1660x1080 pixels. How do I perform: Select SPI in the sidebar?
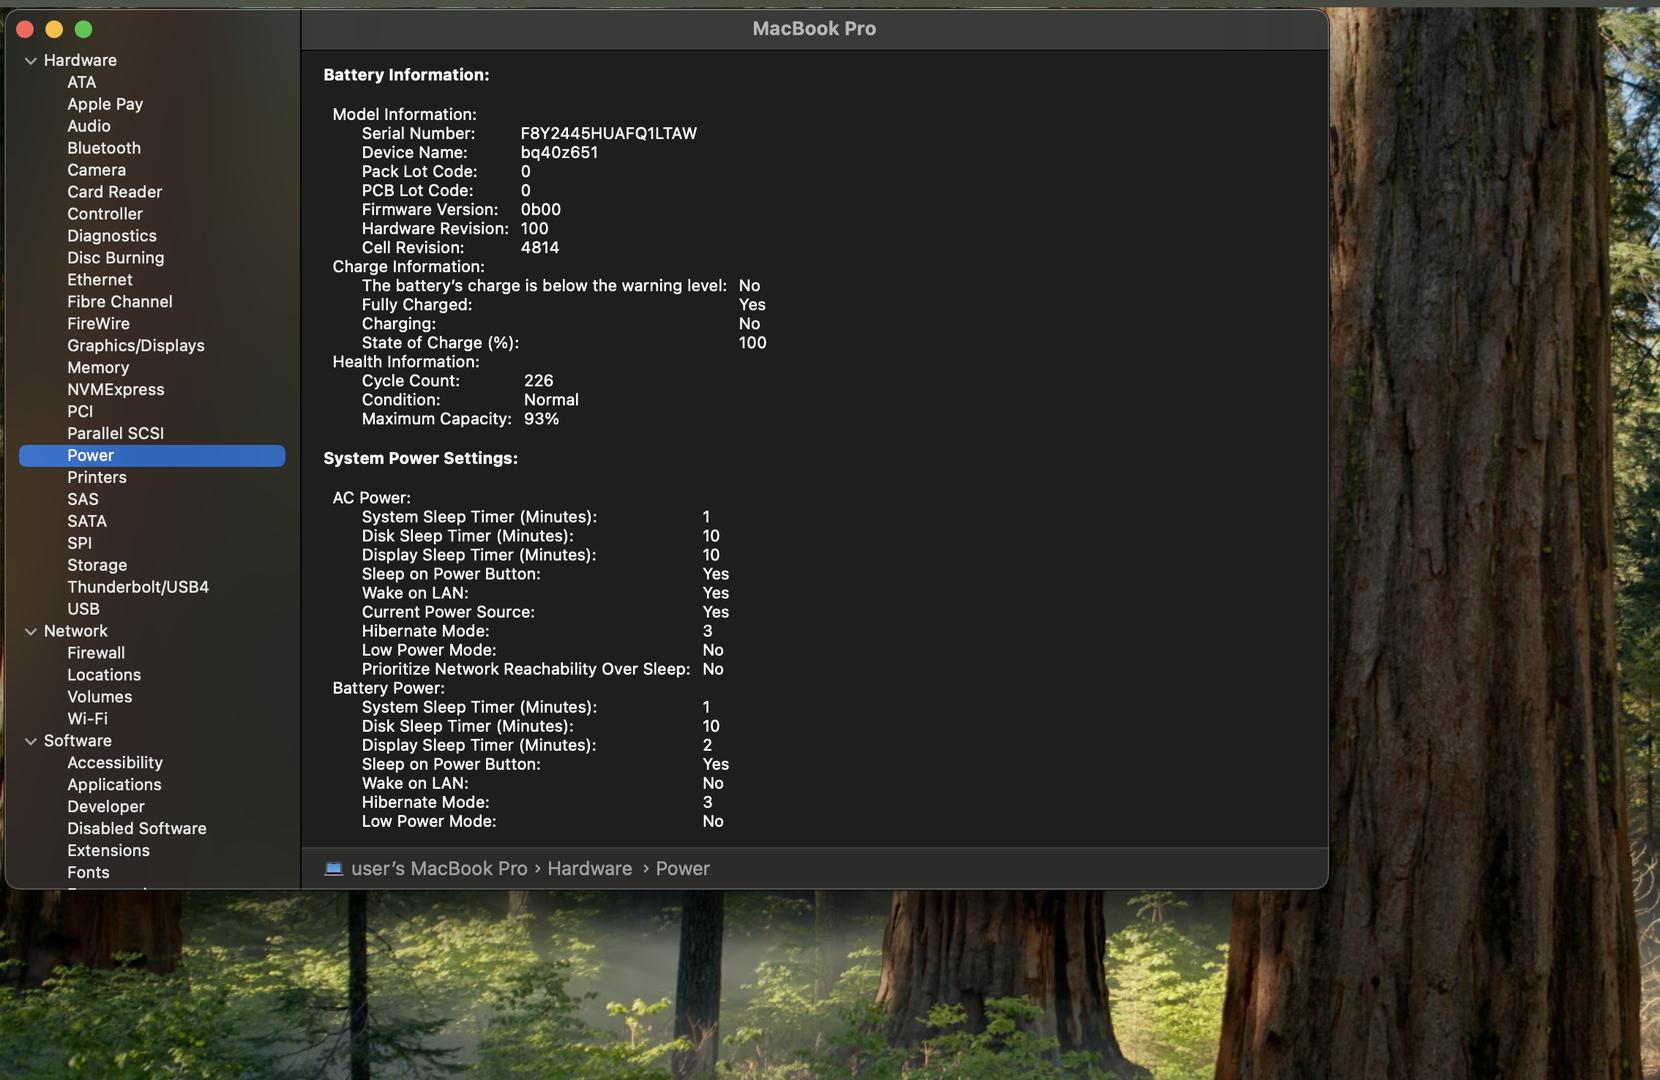click(x=80, y=545)
